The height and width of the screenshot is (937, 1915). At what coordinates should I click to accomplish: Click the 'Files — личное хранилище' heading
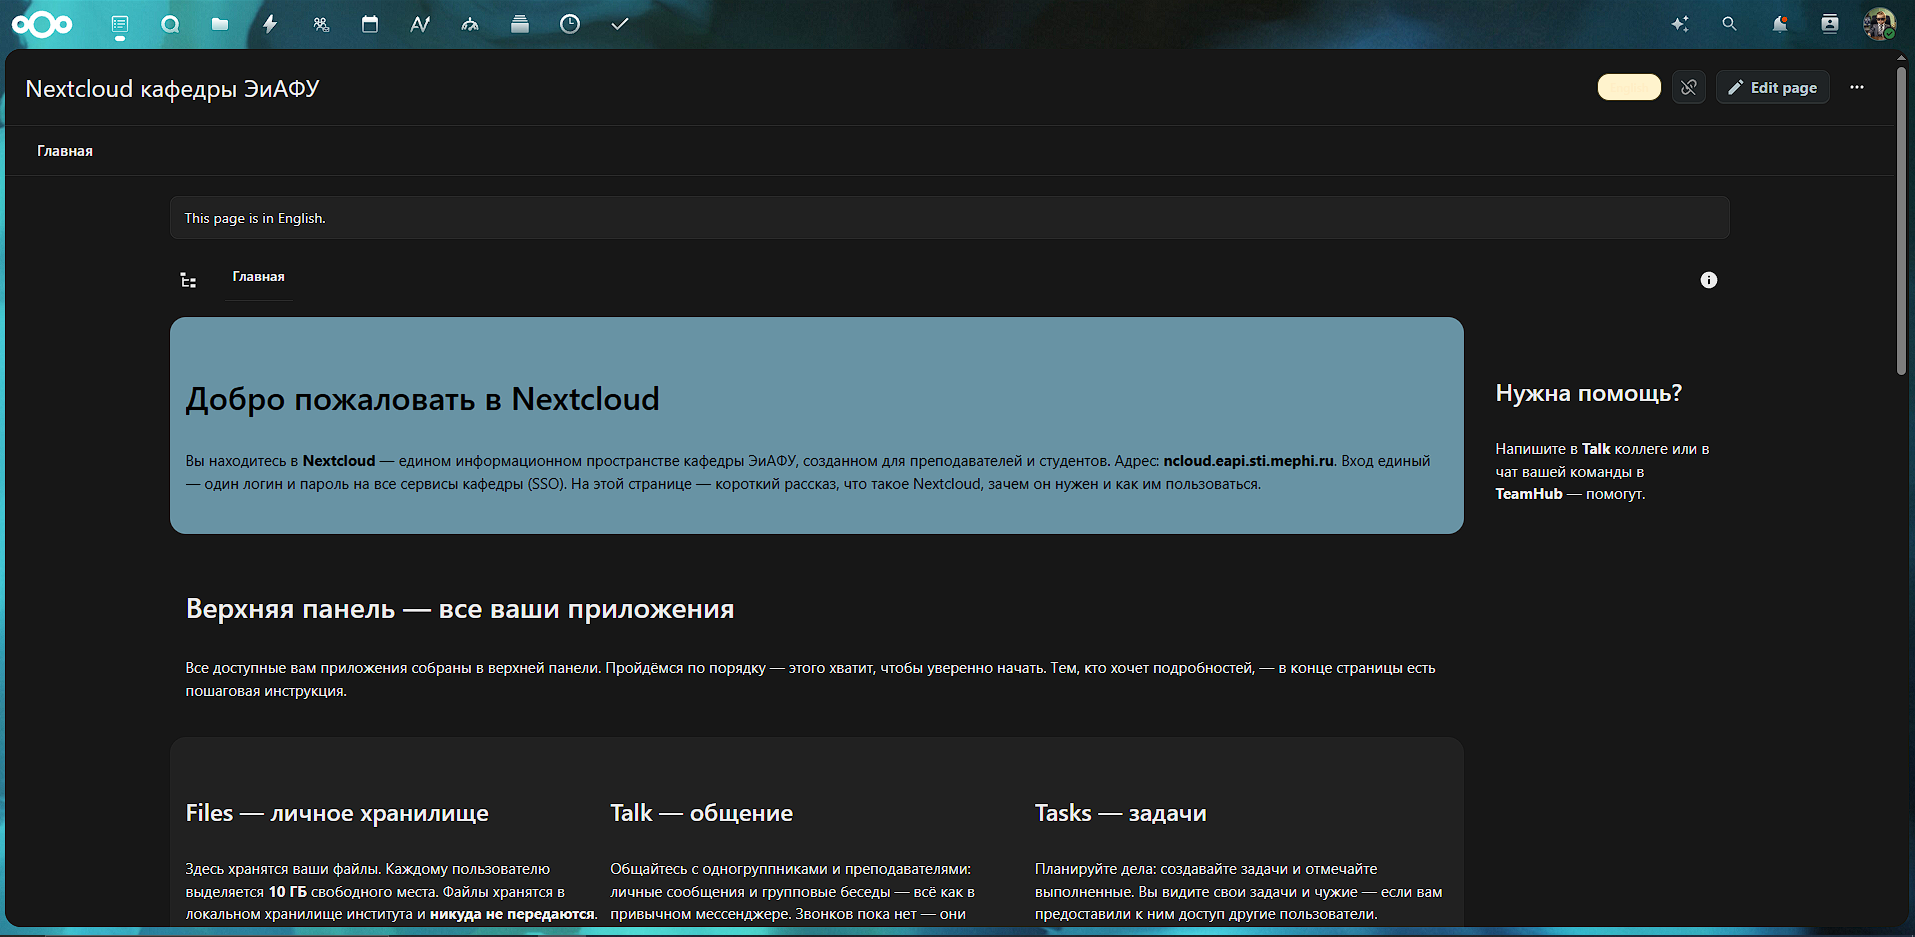point(337,813)
